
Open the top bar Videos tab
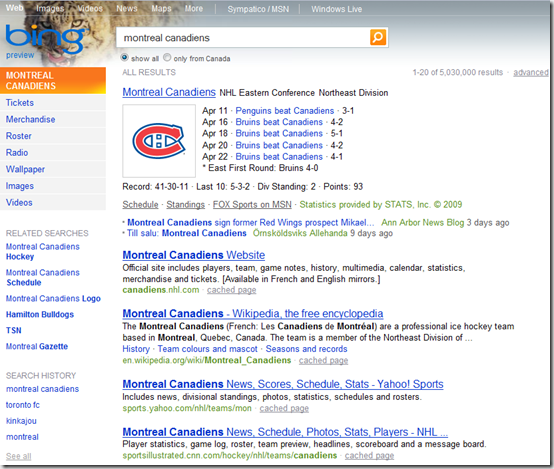tap(90, 8)
